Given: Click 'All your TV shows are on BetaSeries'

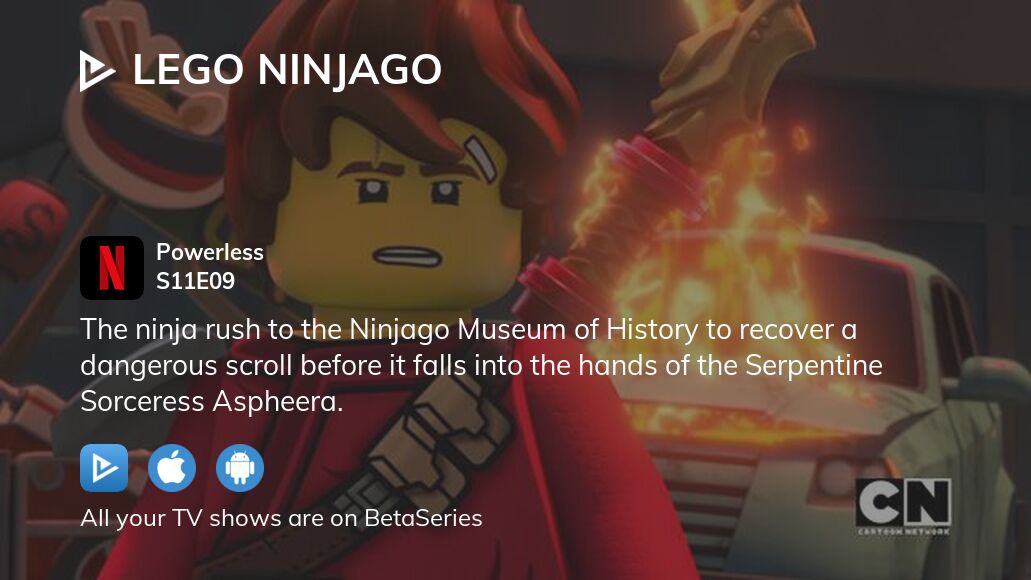Looking at the screenshot, I should (281, 518).
